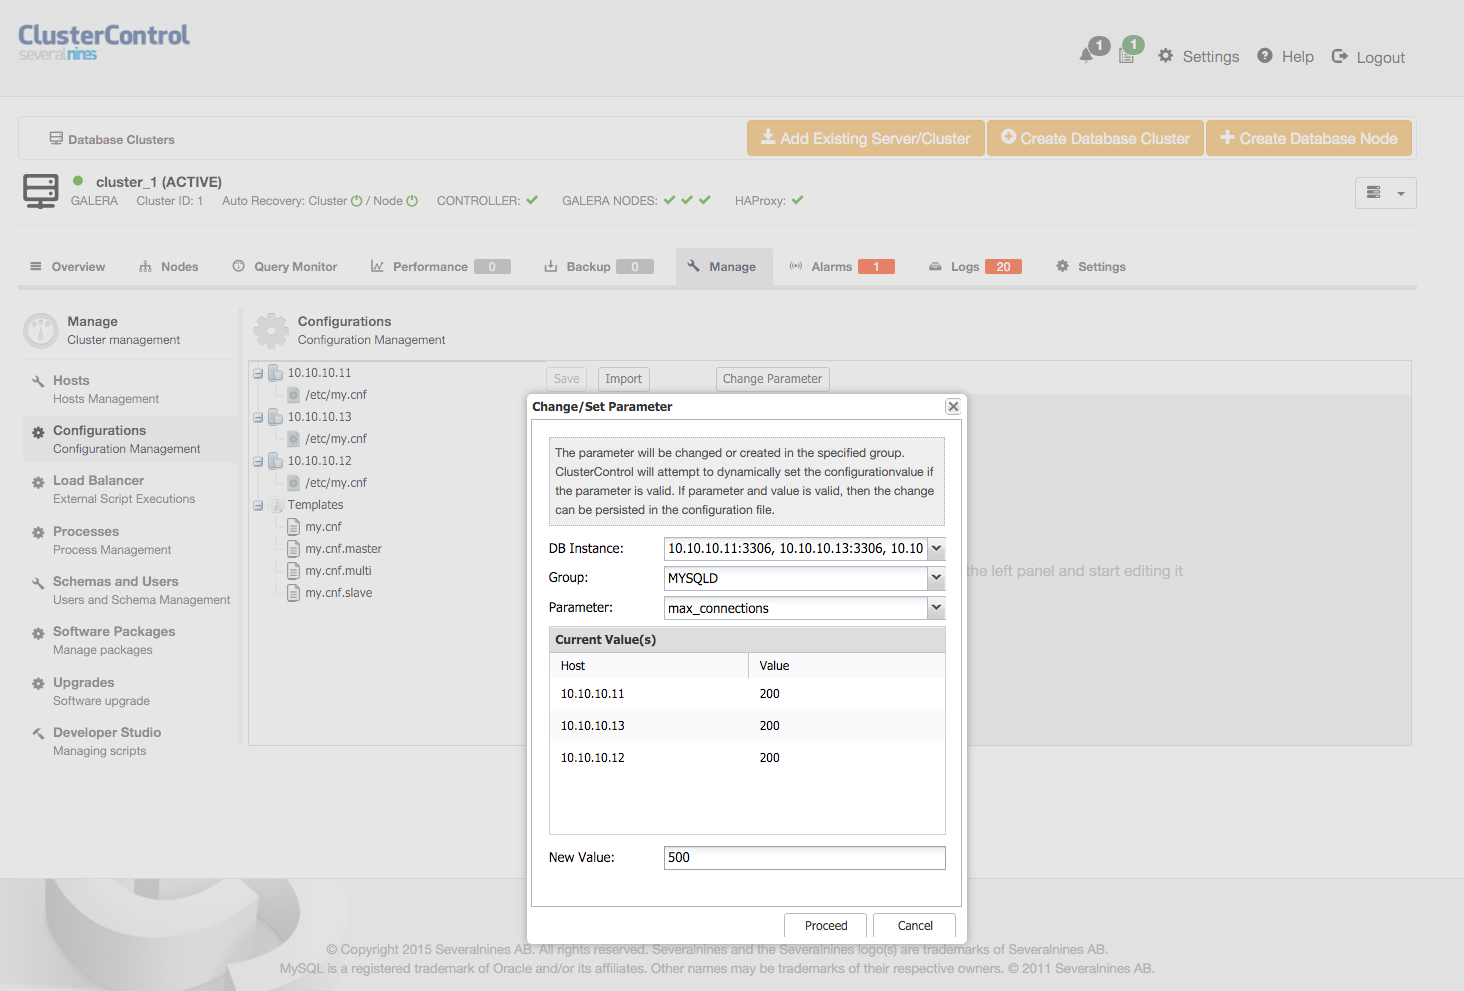
Task: Click the Save configuration button
Action: click(x=566, y=379)
